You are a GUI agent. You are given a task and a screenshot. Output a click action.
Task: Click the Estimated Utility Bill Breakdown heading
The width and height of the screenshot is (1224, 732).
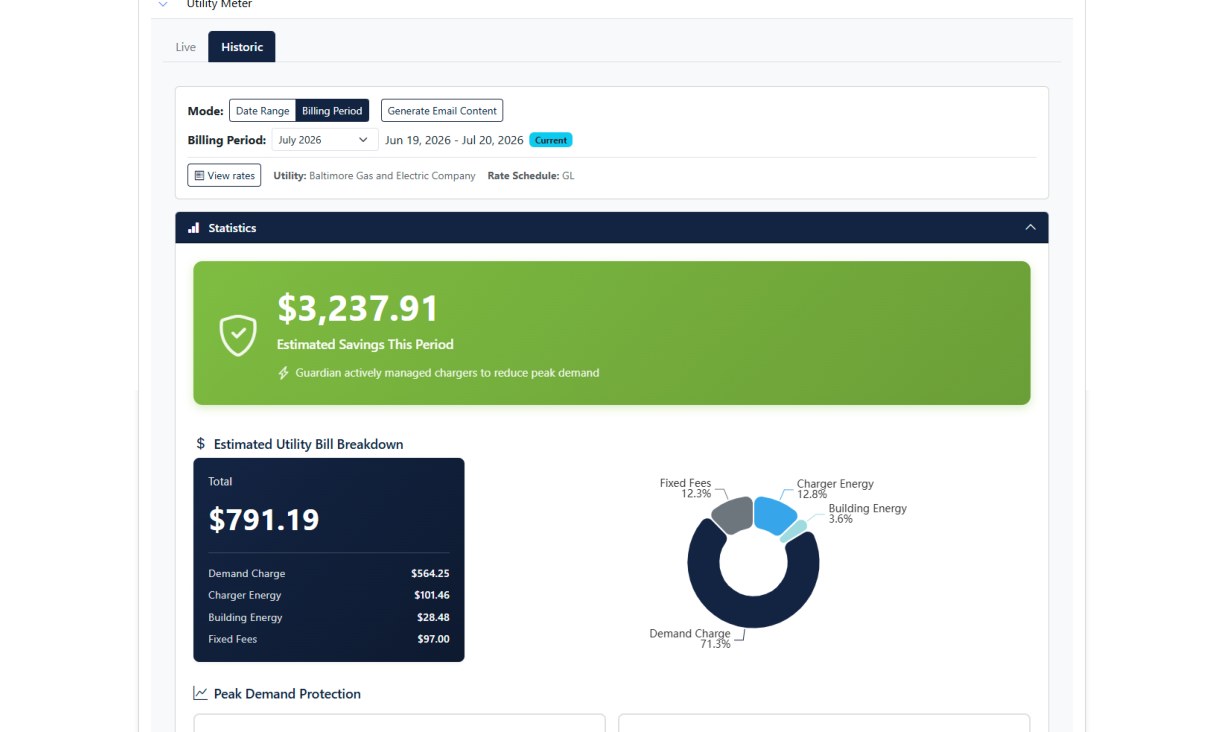308,444
